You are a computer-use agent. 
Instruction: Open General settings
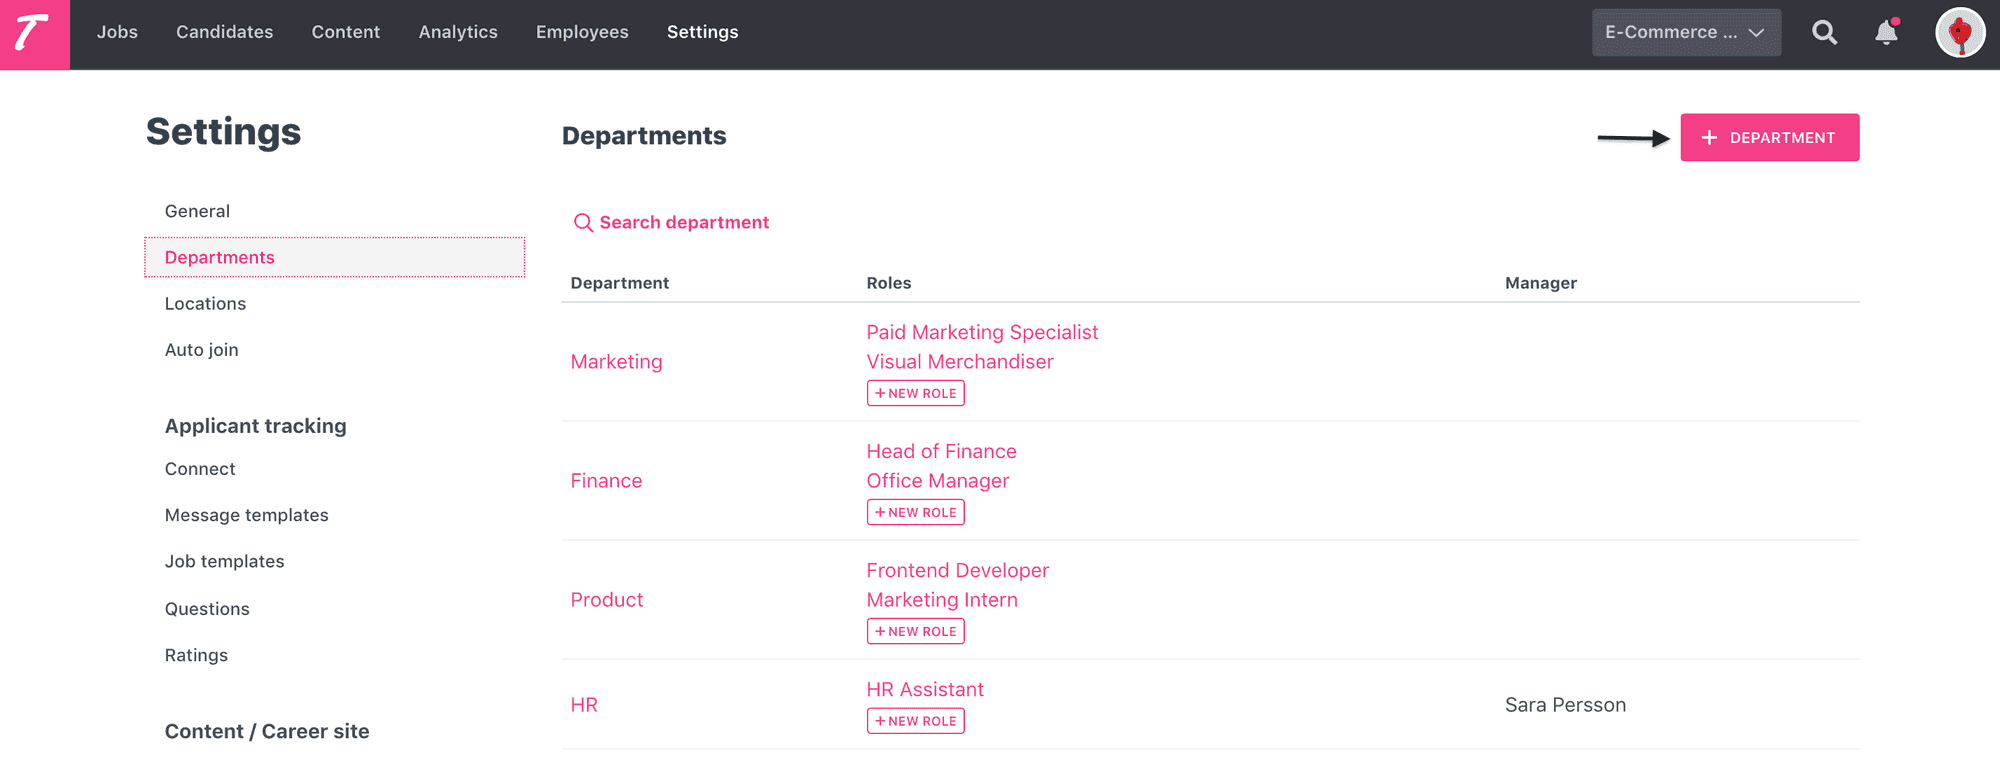tap(197, 211)
